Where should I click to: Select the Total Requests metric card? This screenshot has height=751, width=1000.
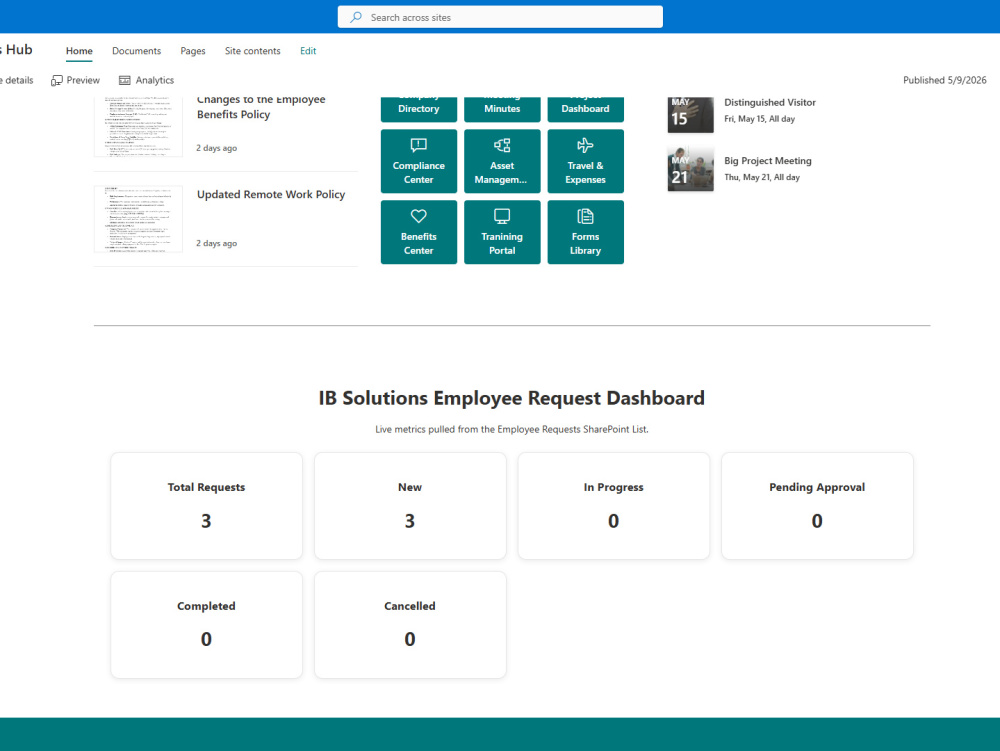tap(207, 506)
